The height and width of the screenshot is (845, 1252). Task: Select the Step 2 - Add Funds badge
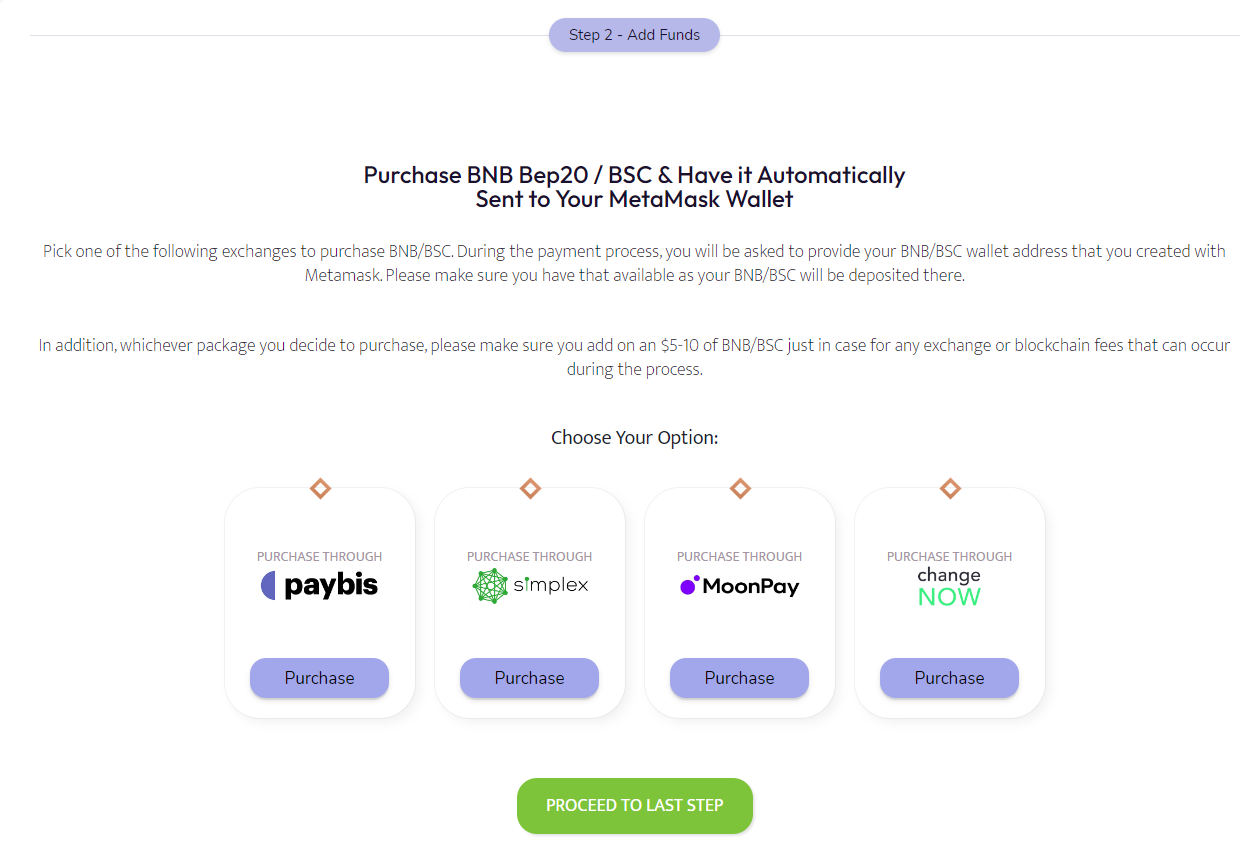click(x=634, y=35)
